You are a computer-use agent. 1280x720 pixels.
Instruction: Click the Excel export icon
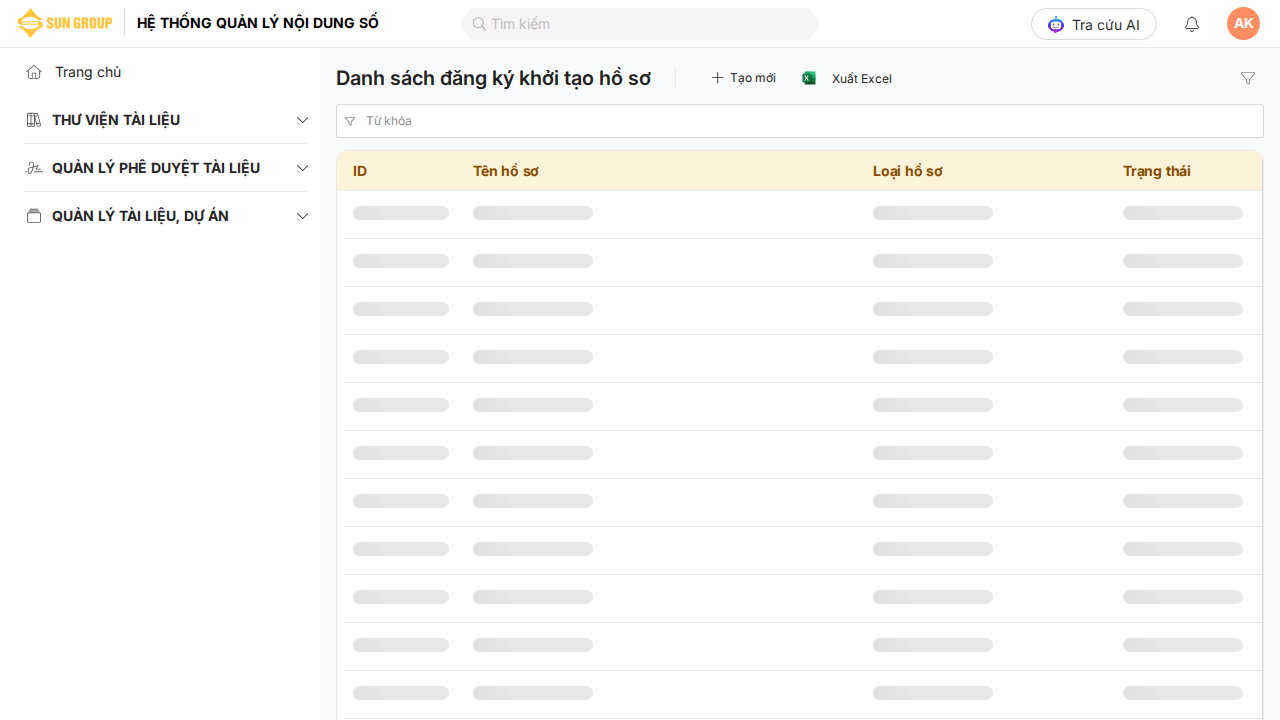(809, 78)
